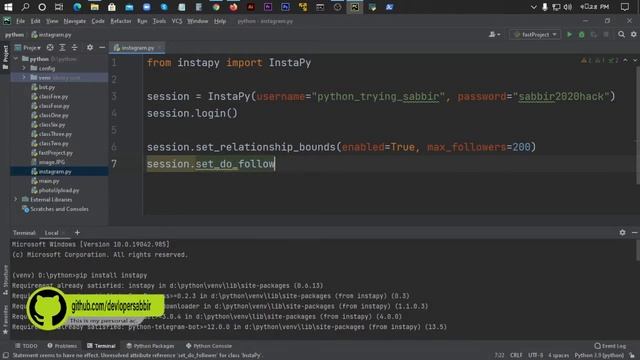Viewport: 640px width, 360px height.
Task: Open the volume control in system tray
Action: point(567,7)
